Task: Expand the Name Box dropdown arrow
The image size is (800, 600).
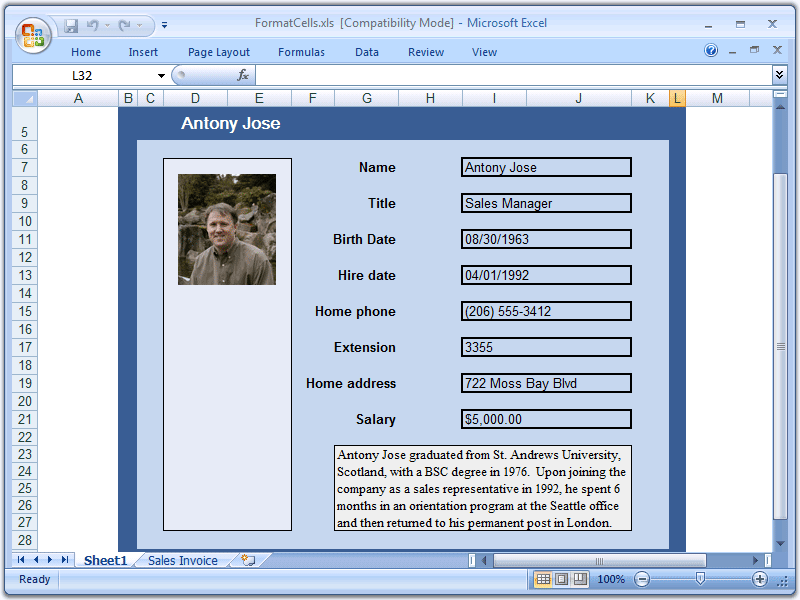Action: pyautogui.click(x=161, y=76)
